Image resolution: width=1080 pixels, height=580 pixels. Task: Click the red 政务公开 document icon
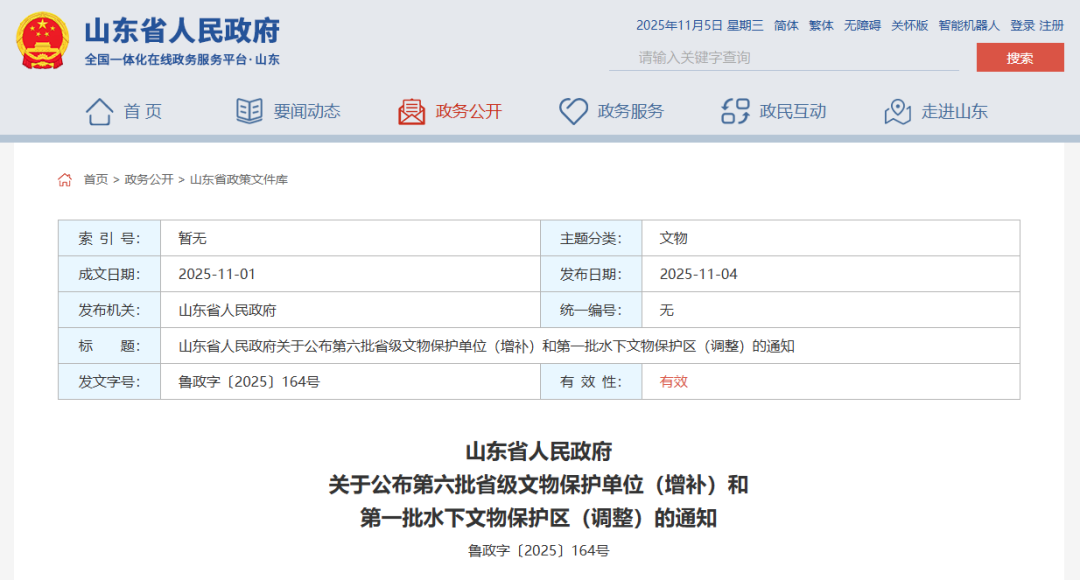tap(411, 111)
